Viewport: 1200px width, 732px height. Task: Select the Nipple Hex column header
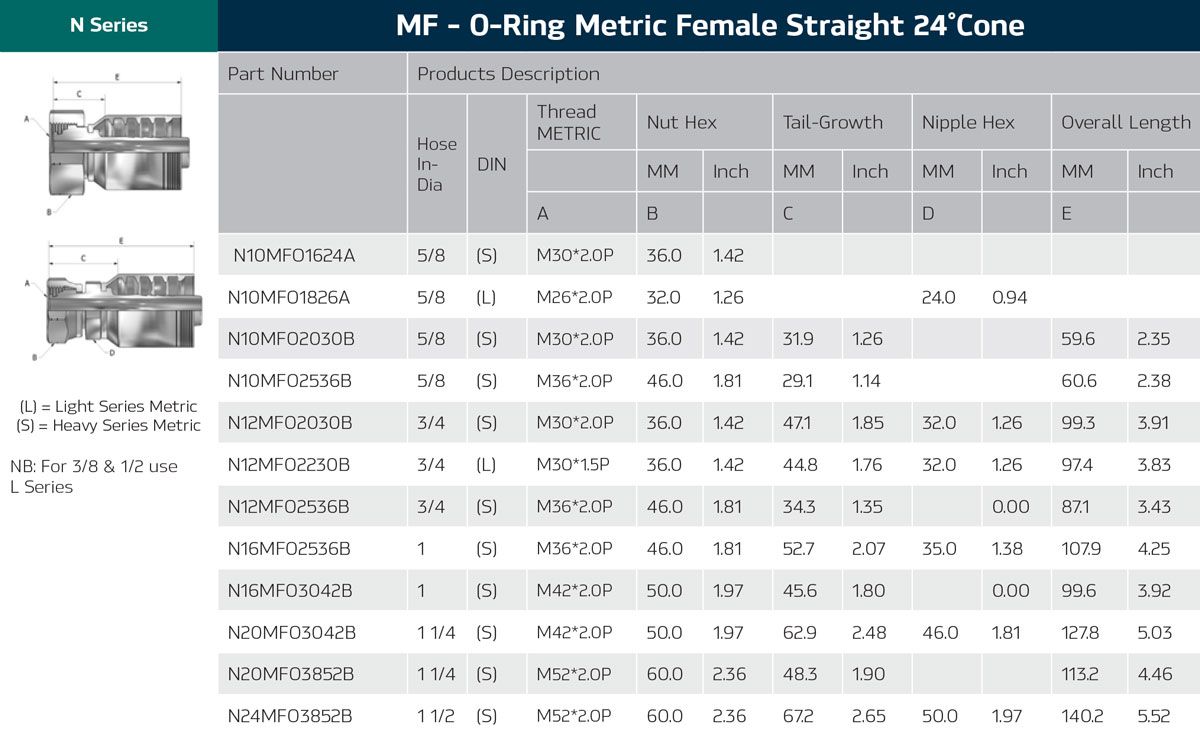[x=968, y=122]
